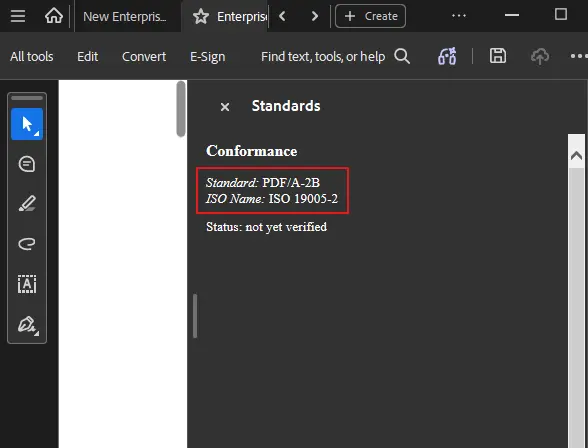Open the E-Sign menu

point(207,57)
